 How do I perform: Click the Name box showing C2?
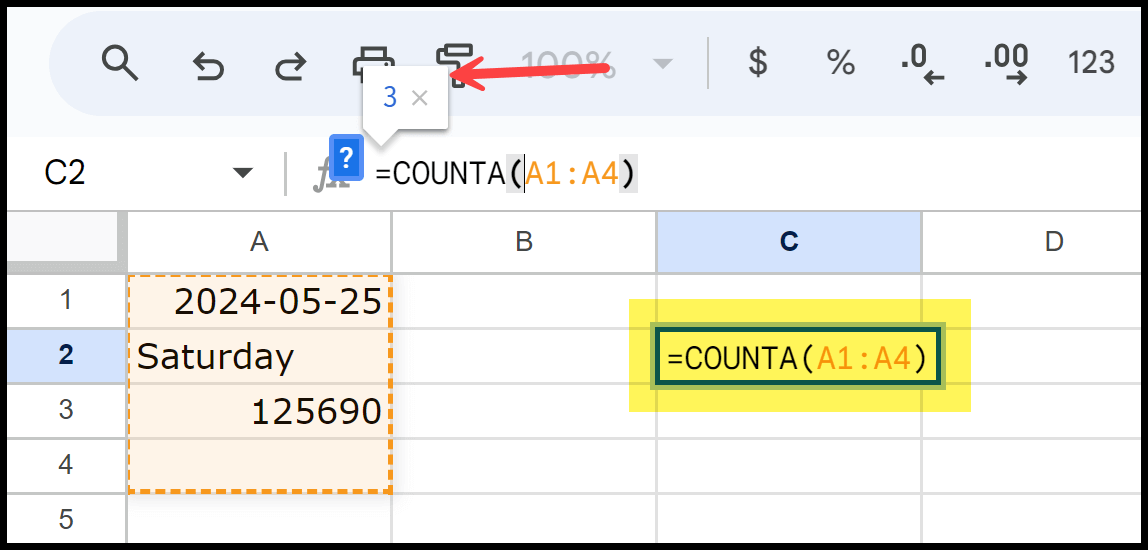coord(65,174)
